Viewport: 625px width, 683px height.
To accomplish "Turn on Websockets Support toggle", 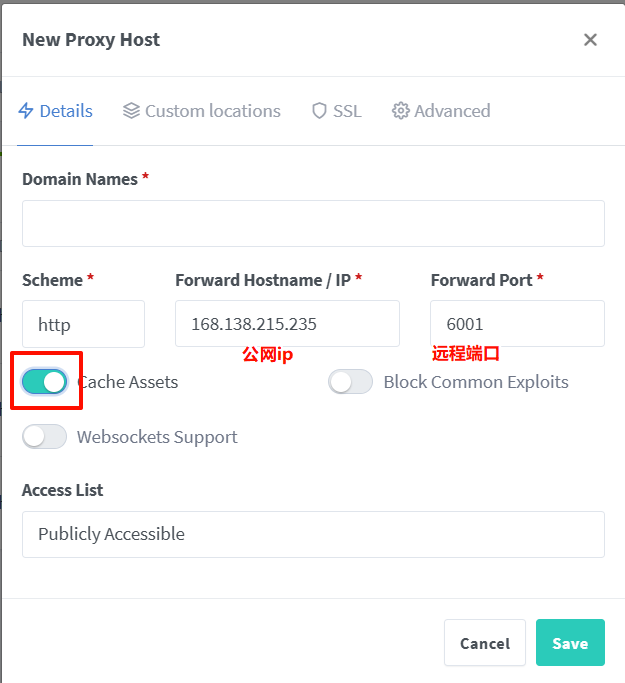I will pos(44,436).
